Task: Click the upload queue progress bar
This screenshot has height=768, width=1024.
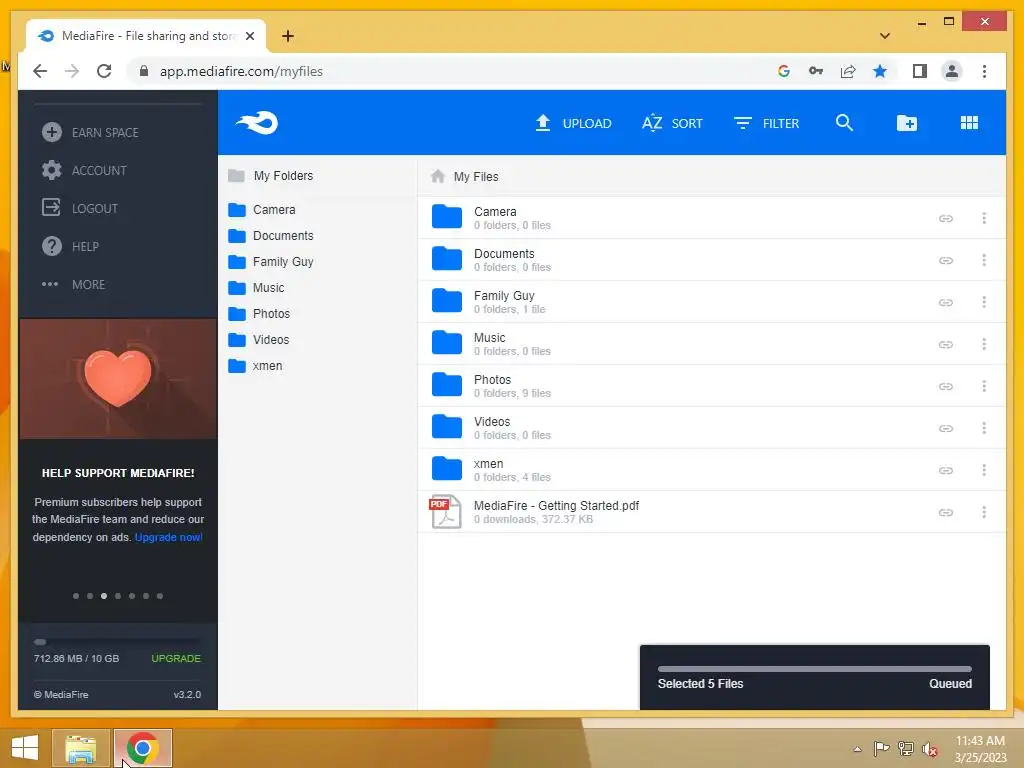Action: (x=814, y=669)
